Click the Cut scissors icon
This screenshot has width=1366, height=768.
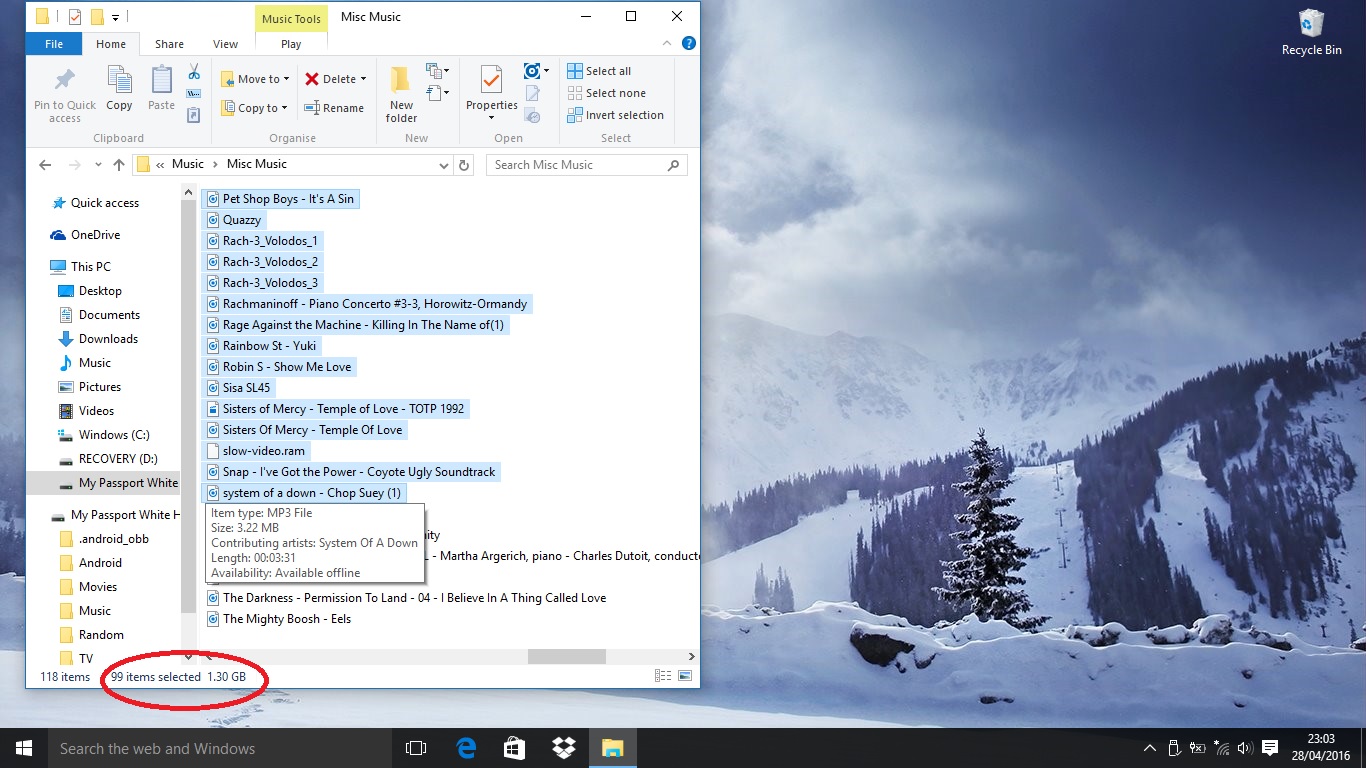[194, 72]
